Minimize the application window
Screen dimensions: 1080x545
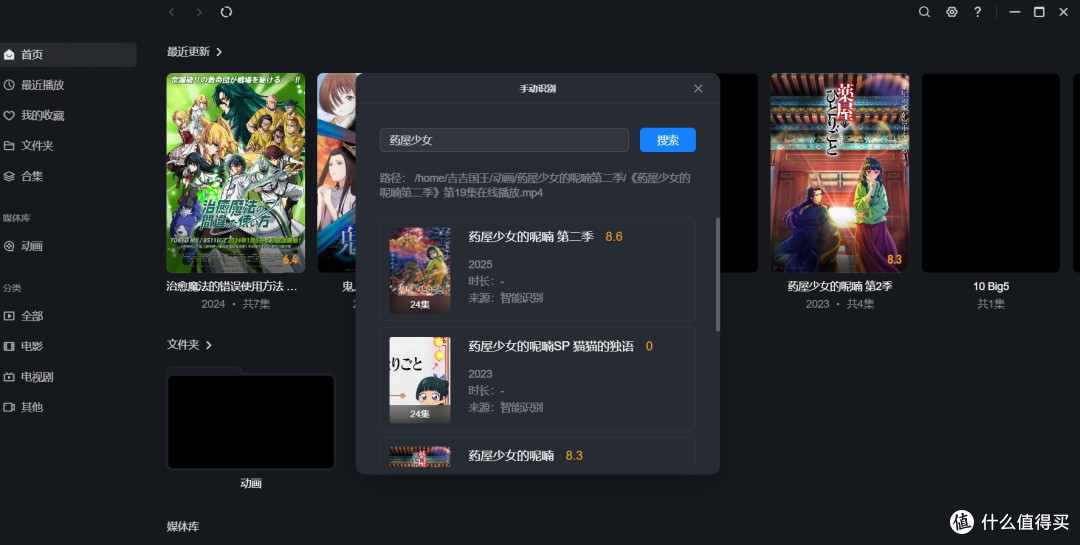coord(1014,12)
